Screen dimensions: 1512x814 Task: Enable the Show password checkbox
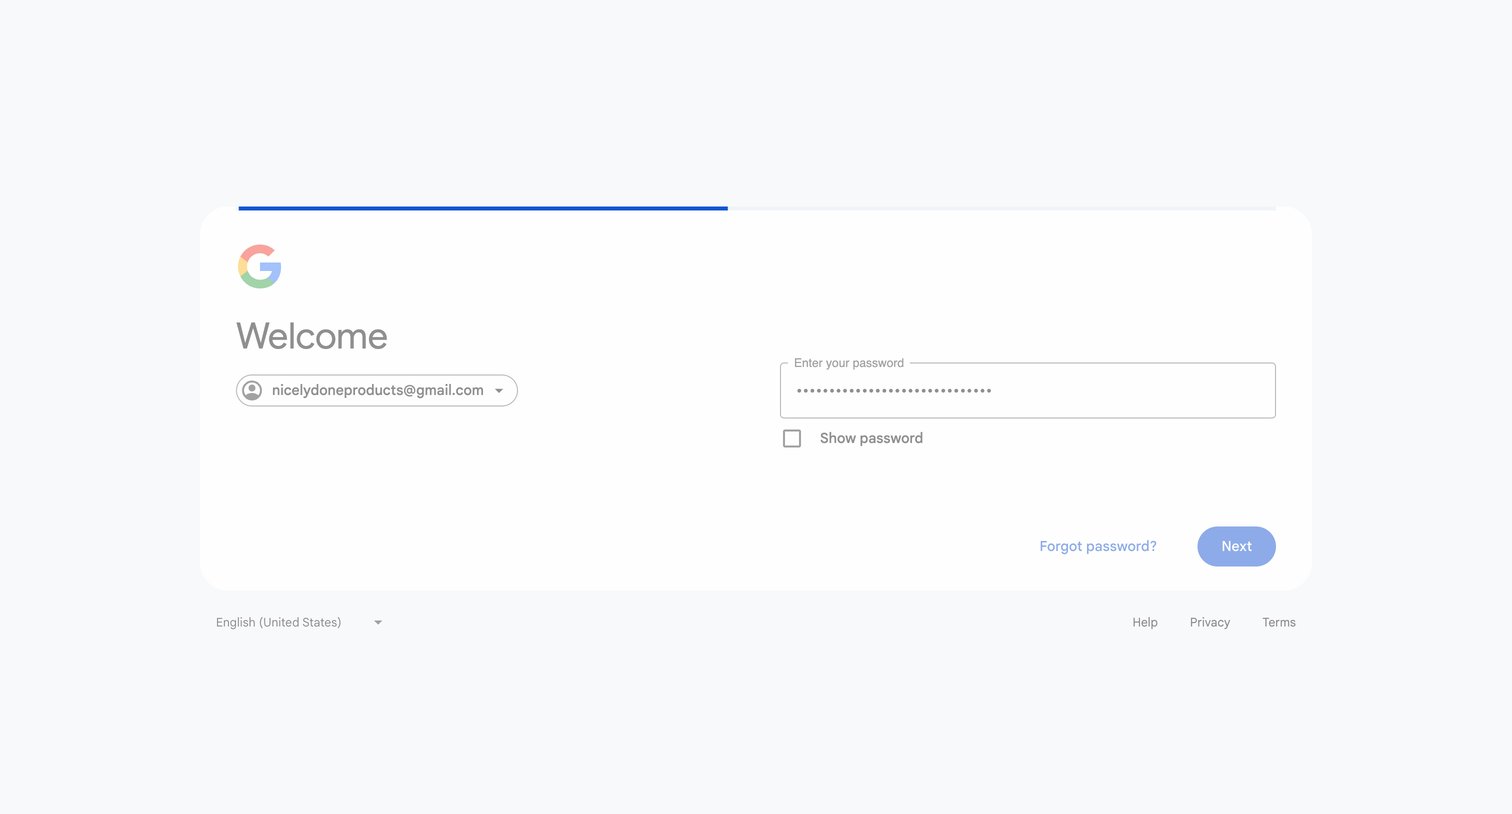point(792,438)
